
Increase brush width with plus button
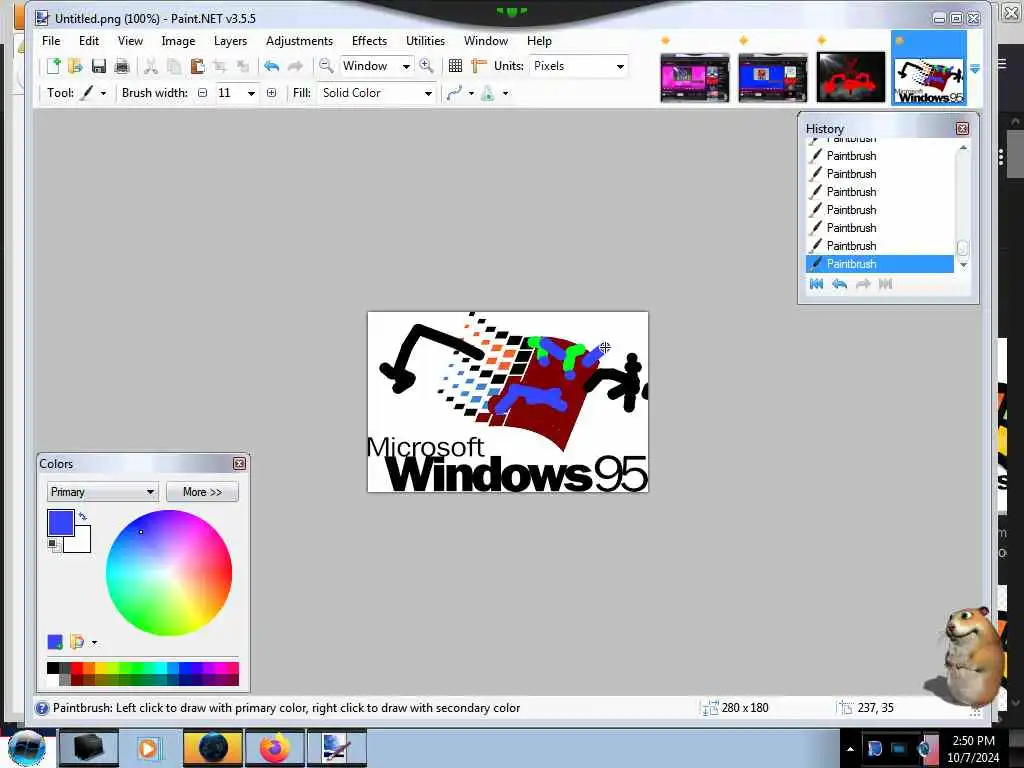pyautogui.click(x=272, y=93)
